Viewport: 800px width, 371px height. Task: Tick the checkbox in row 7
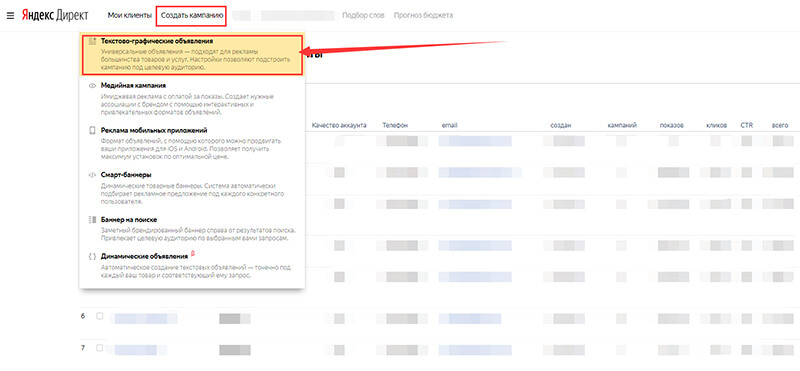(x=99, y=348)
